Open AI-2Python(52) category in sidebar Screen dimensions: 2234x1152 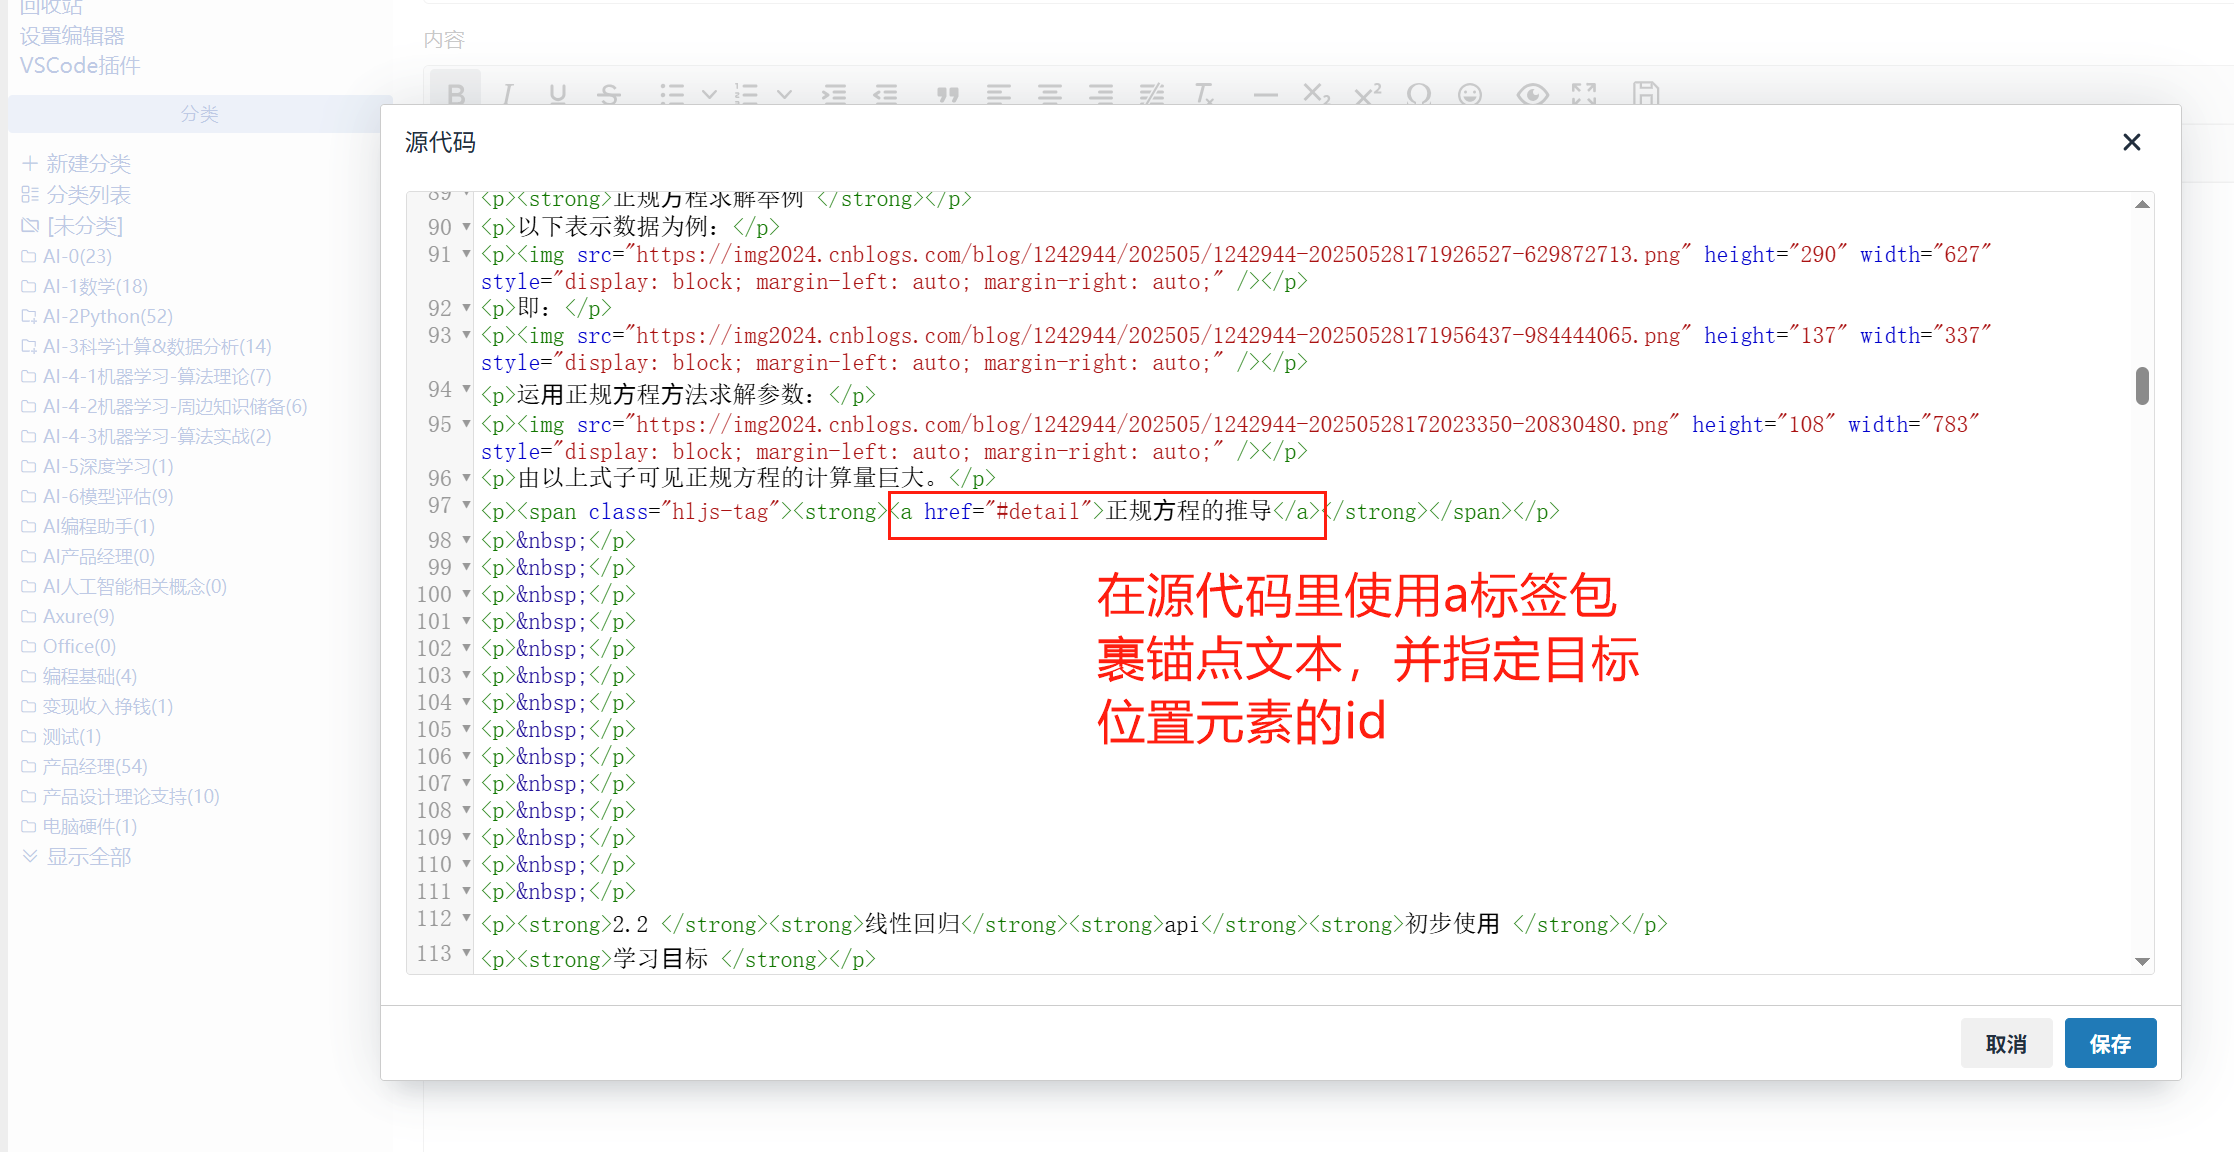point(107,316)
